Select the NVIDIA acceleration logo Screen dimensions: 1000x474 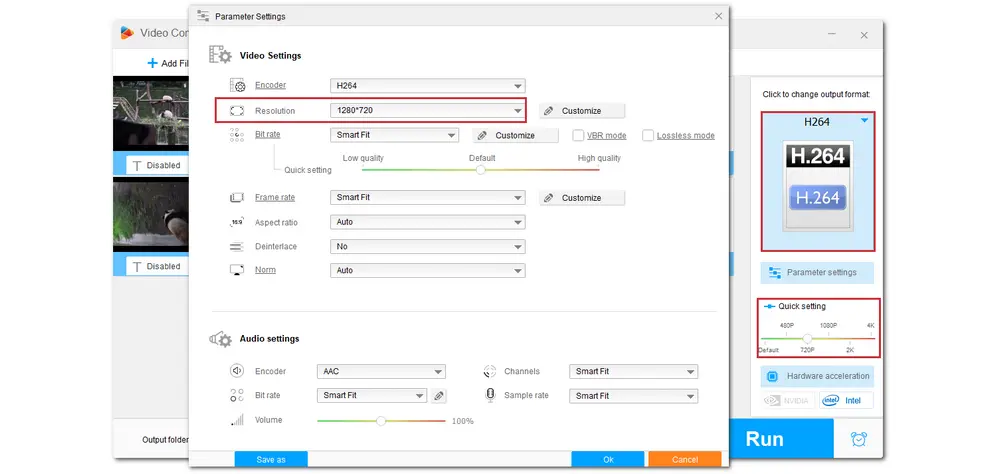tap(786, 401)
